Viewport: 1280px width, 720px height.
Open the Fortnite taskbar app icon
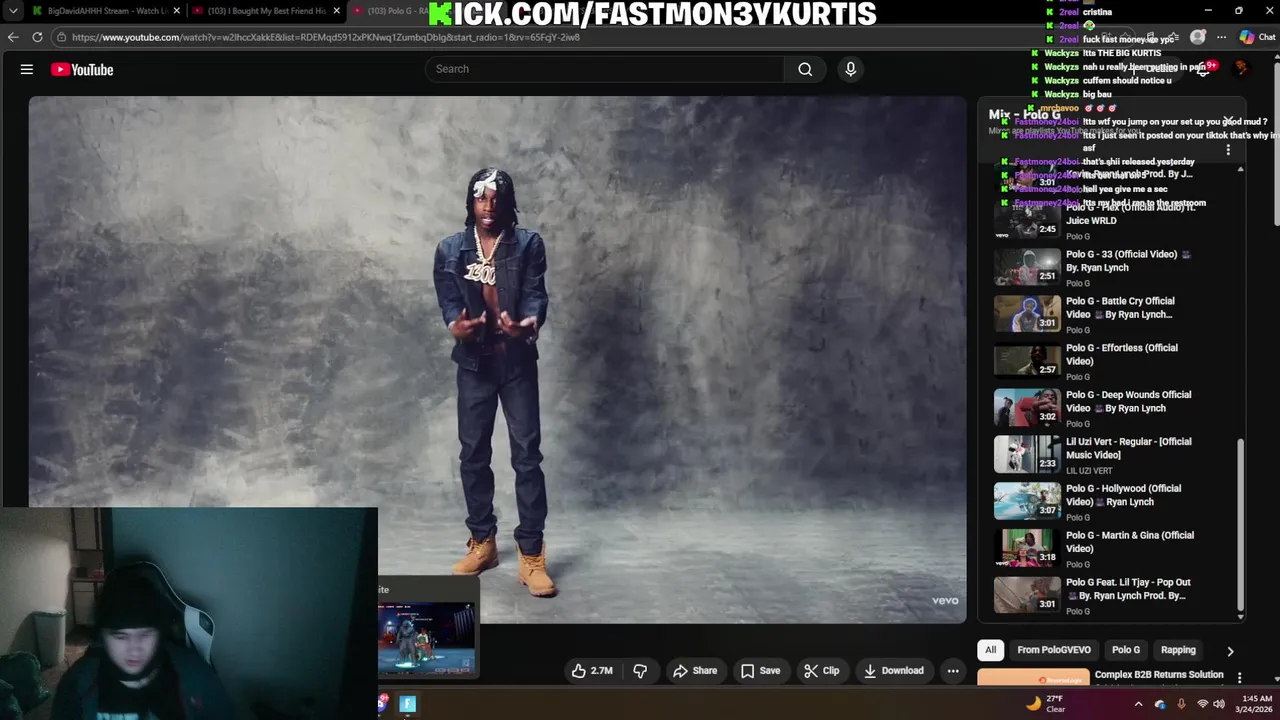[x=407, y=704]
